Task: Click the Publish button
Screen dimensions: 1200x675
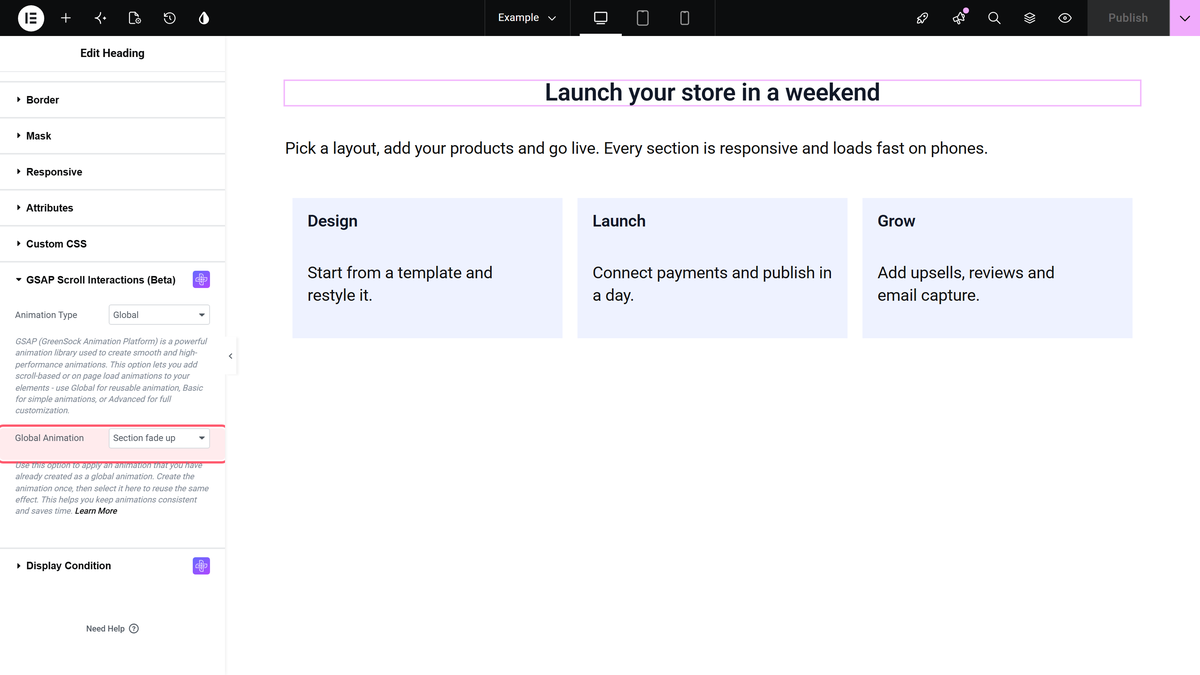Action: 1128,18
